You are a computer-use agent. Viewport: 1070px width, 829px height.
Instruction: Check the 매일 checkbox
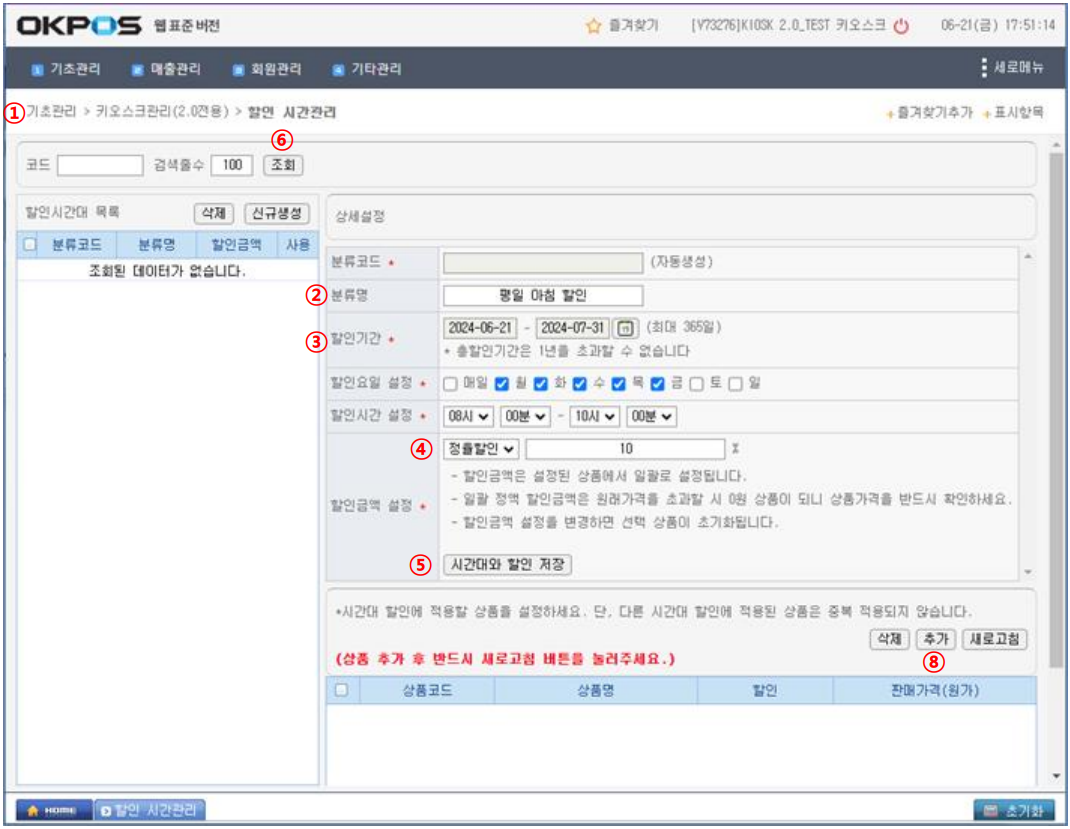[x=450, y=383]
